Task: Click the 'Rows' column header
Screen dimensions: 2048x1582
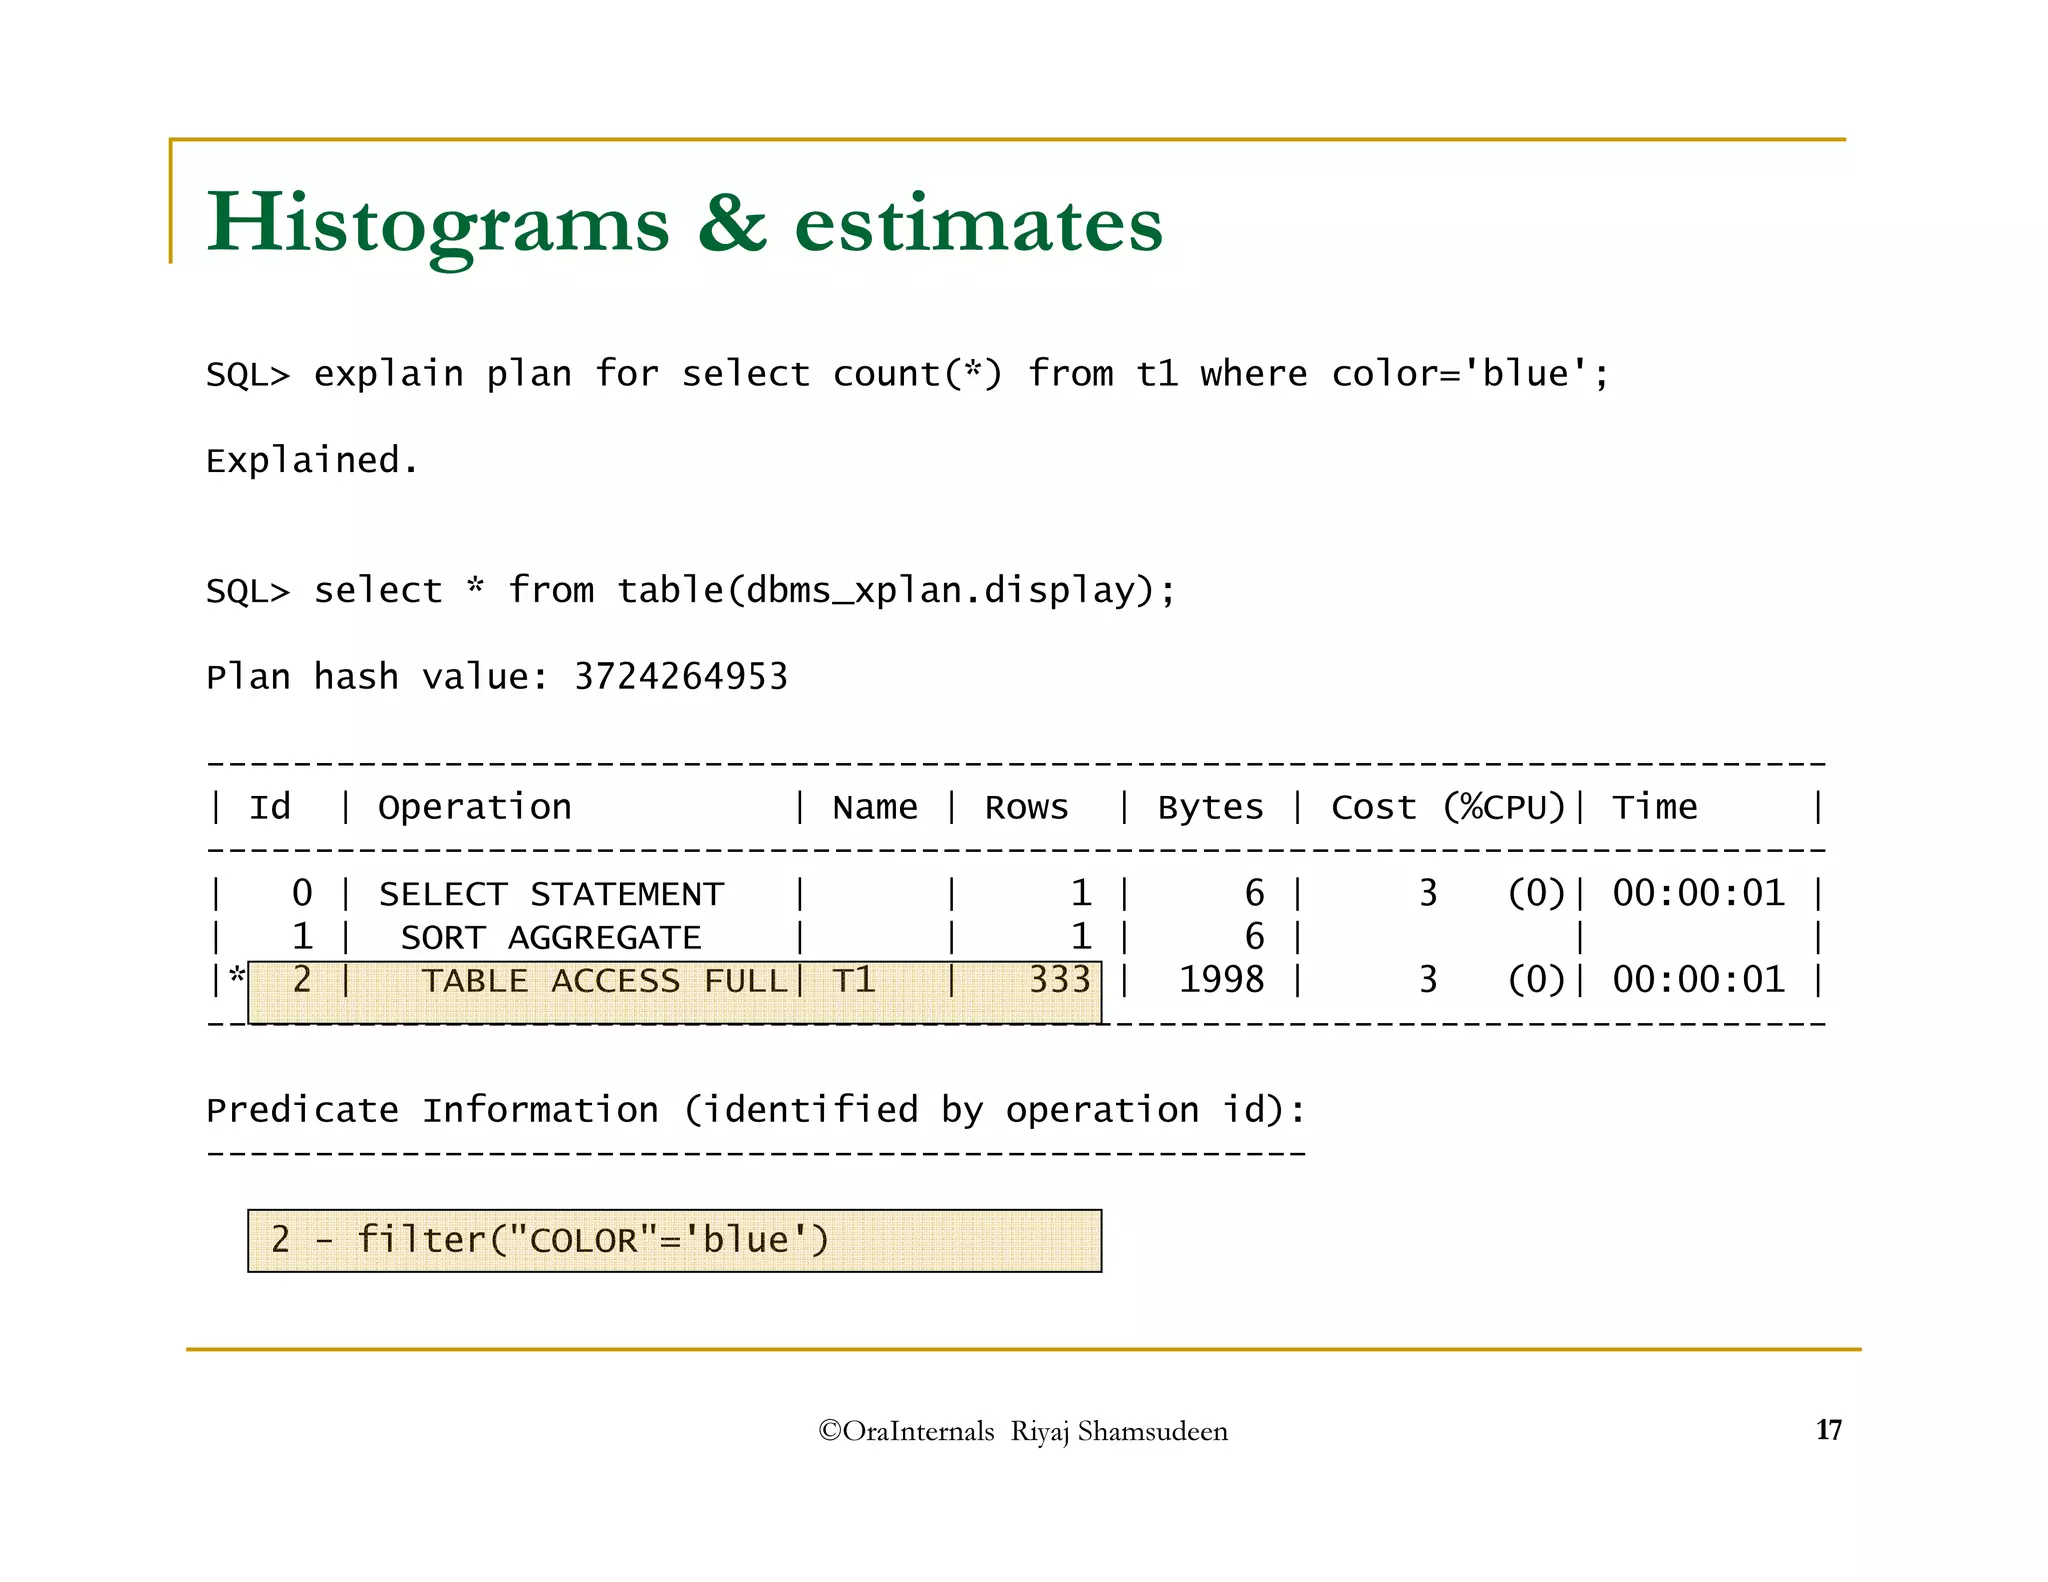Action: [x=1026, y=807]
